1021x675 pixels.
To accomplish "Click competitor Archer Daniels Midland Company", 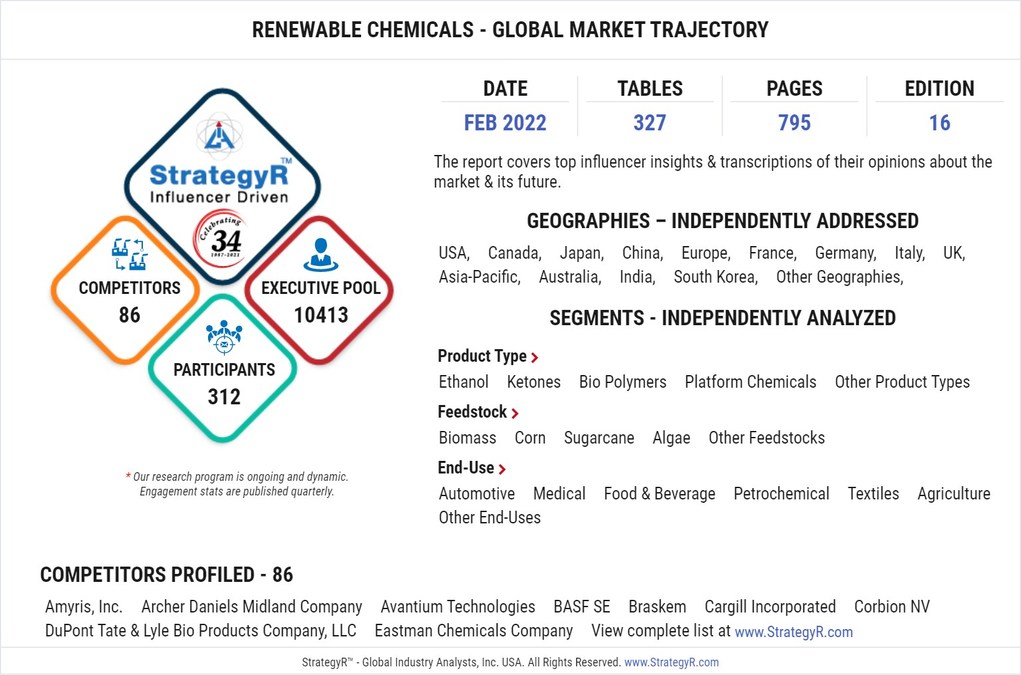I will click(x=251, y=607).
